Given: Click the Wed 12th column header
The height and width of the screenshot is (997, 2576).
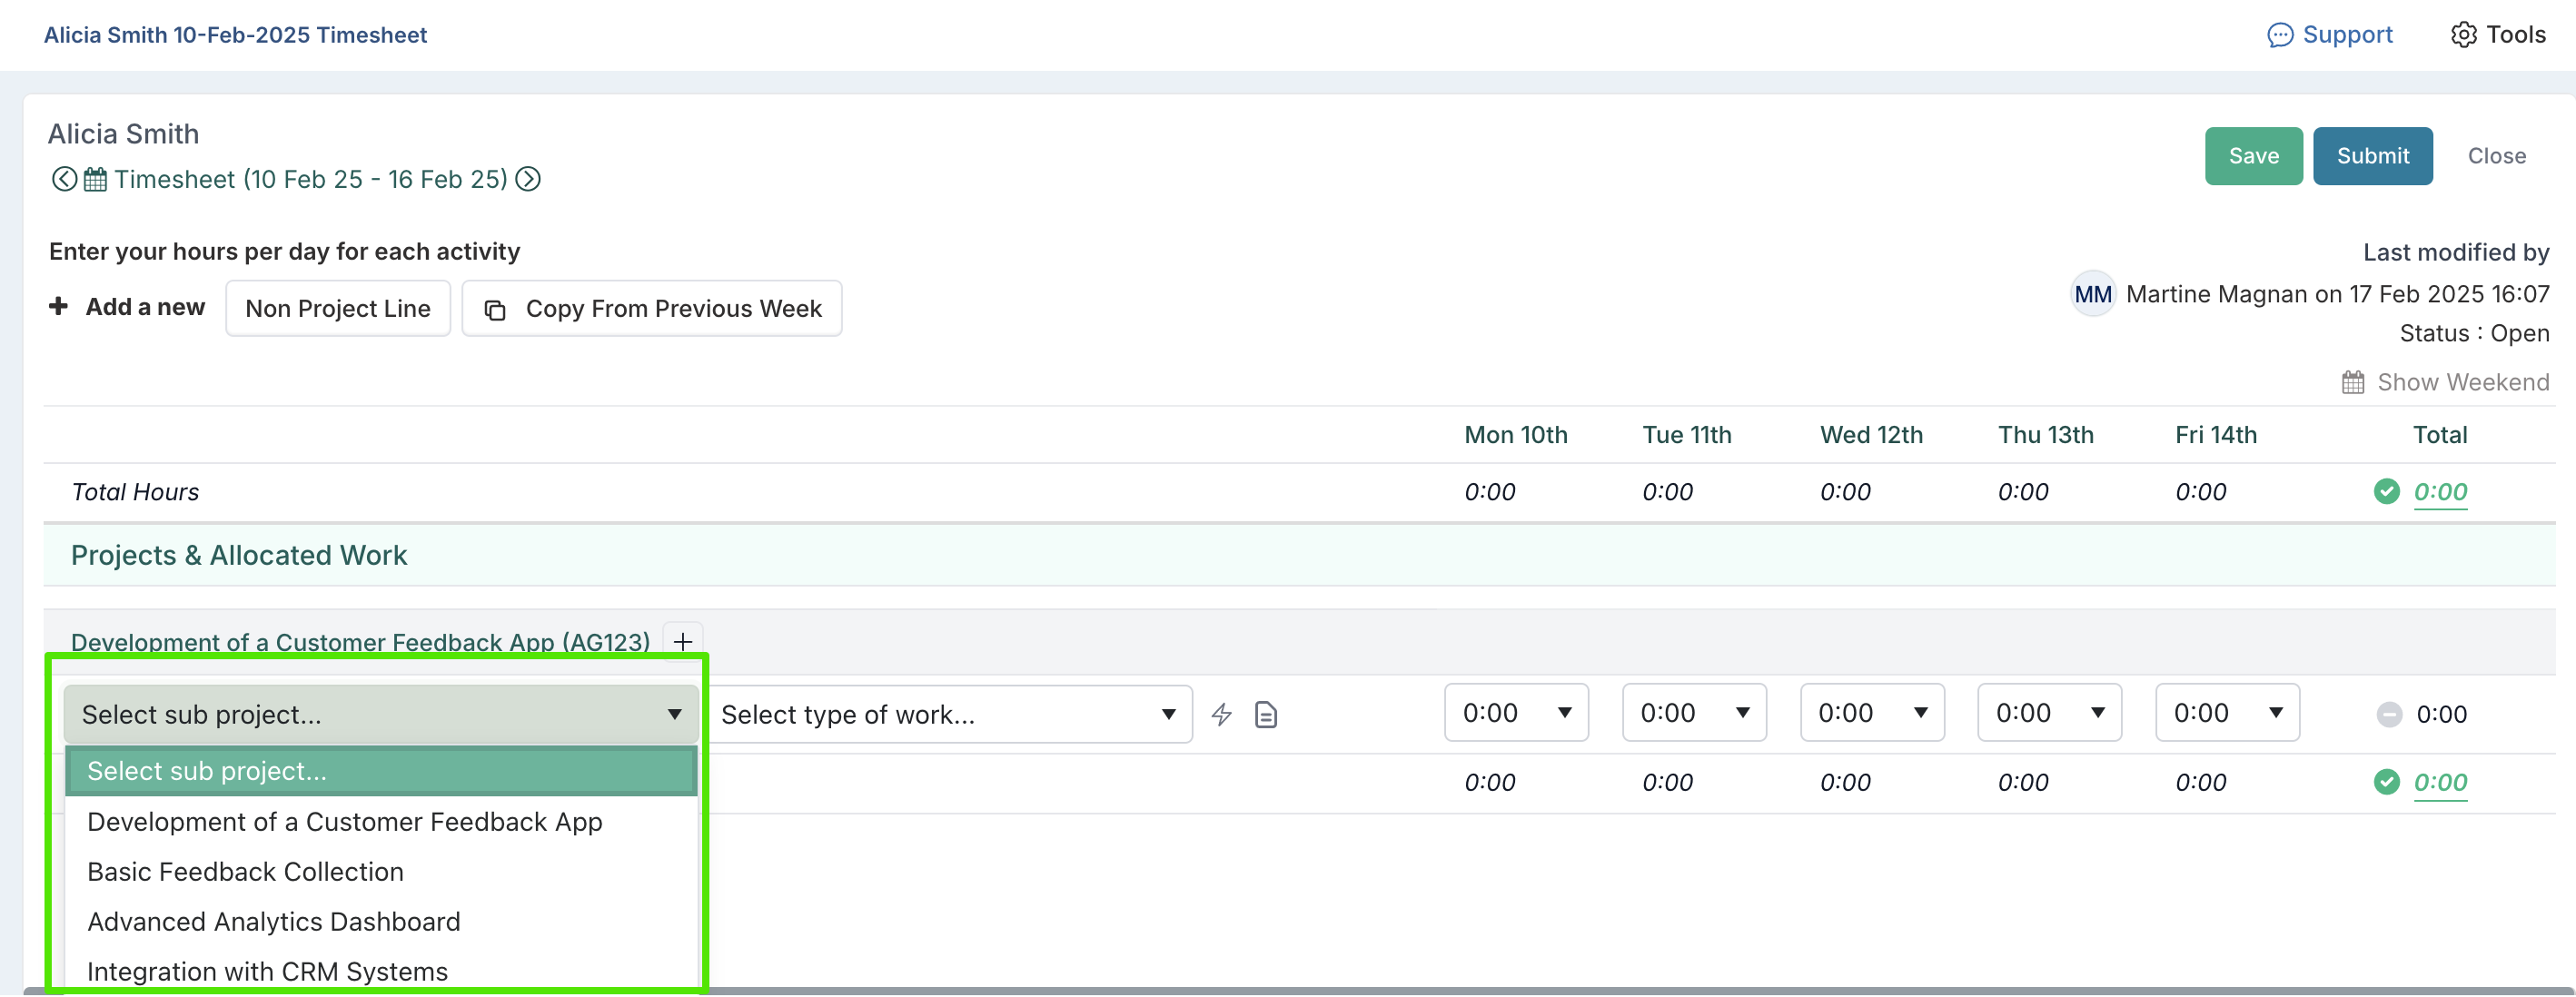Looking at the screenshot, I should 1871,435.
